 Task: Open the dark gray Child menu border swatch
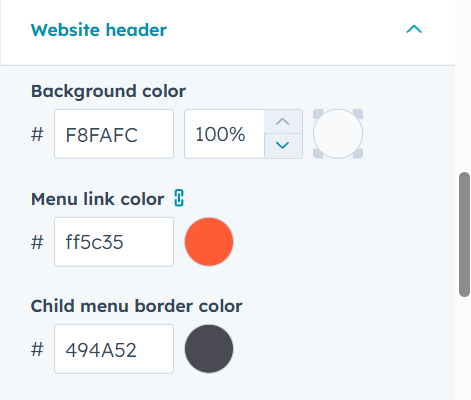point(209,349)
